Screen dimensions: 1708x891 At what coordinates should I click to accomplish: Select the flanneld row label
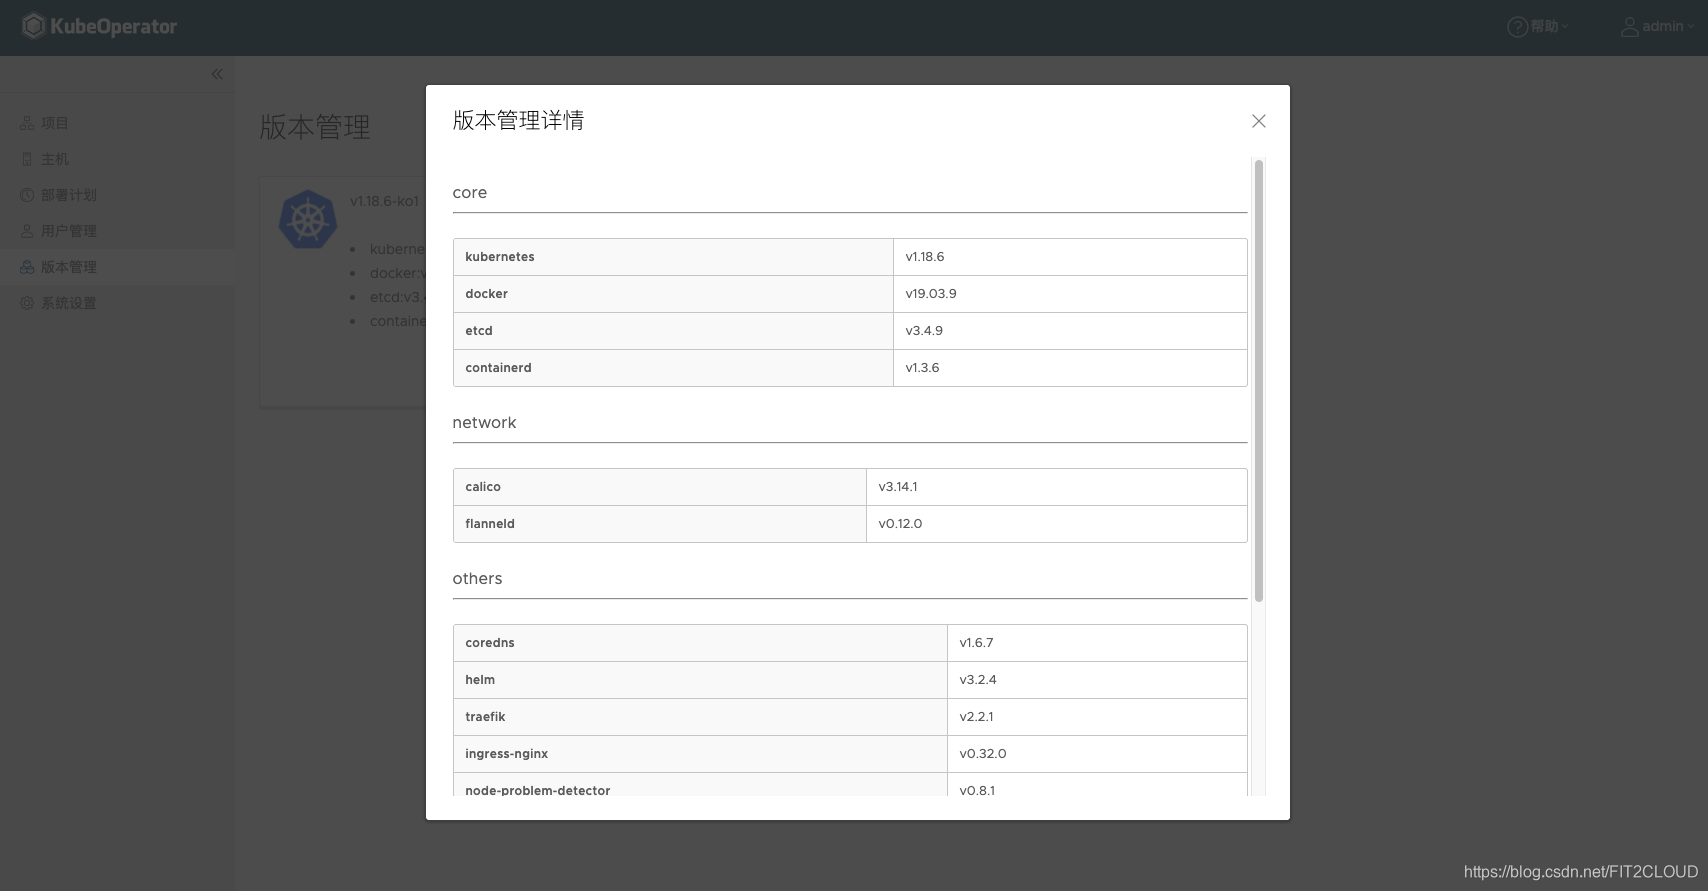(x=490, y=524)
